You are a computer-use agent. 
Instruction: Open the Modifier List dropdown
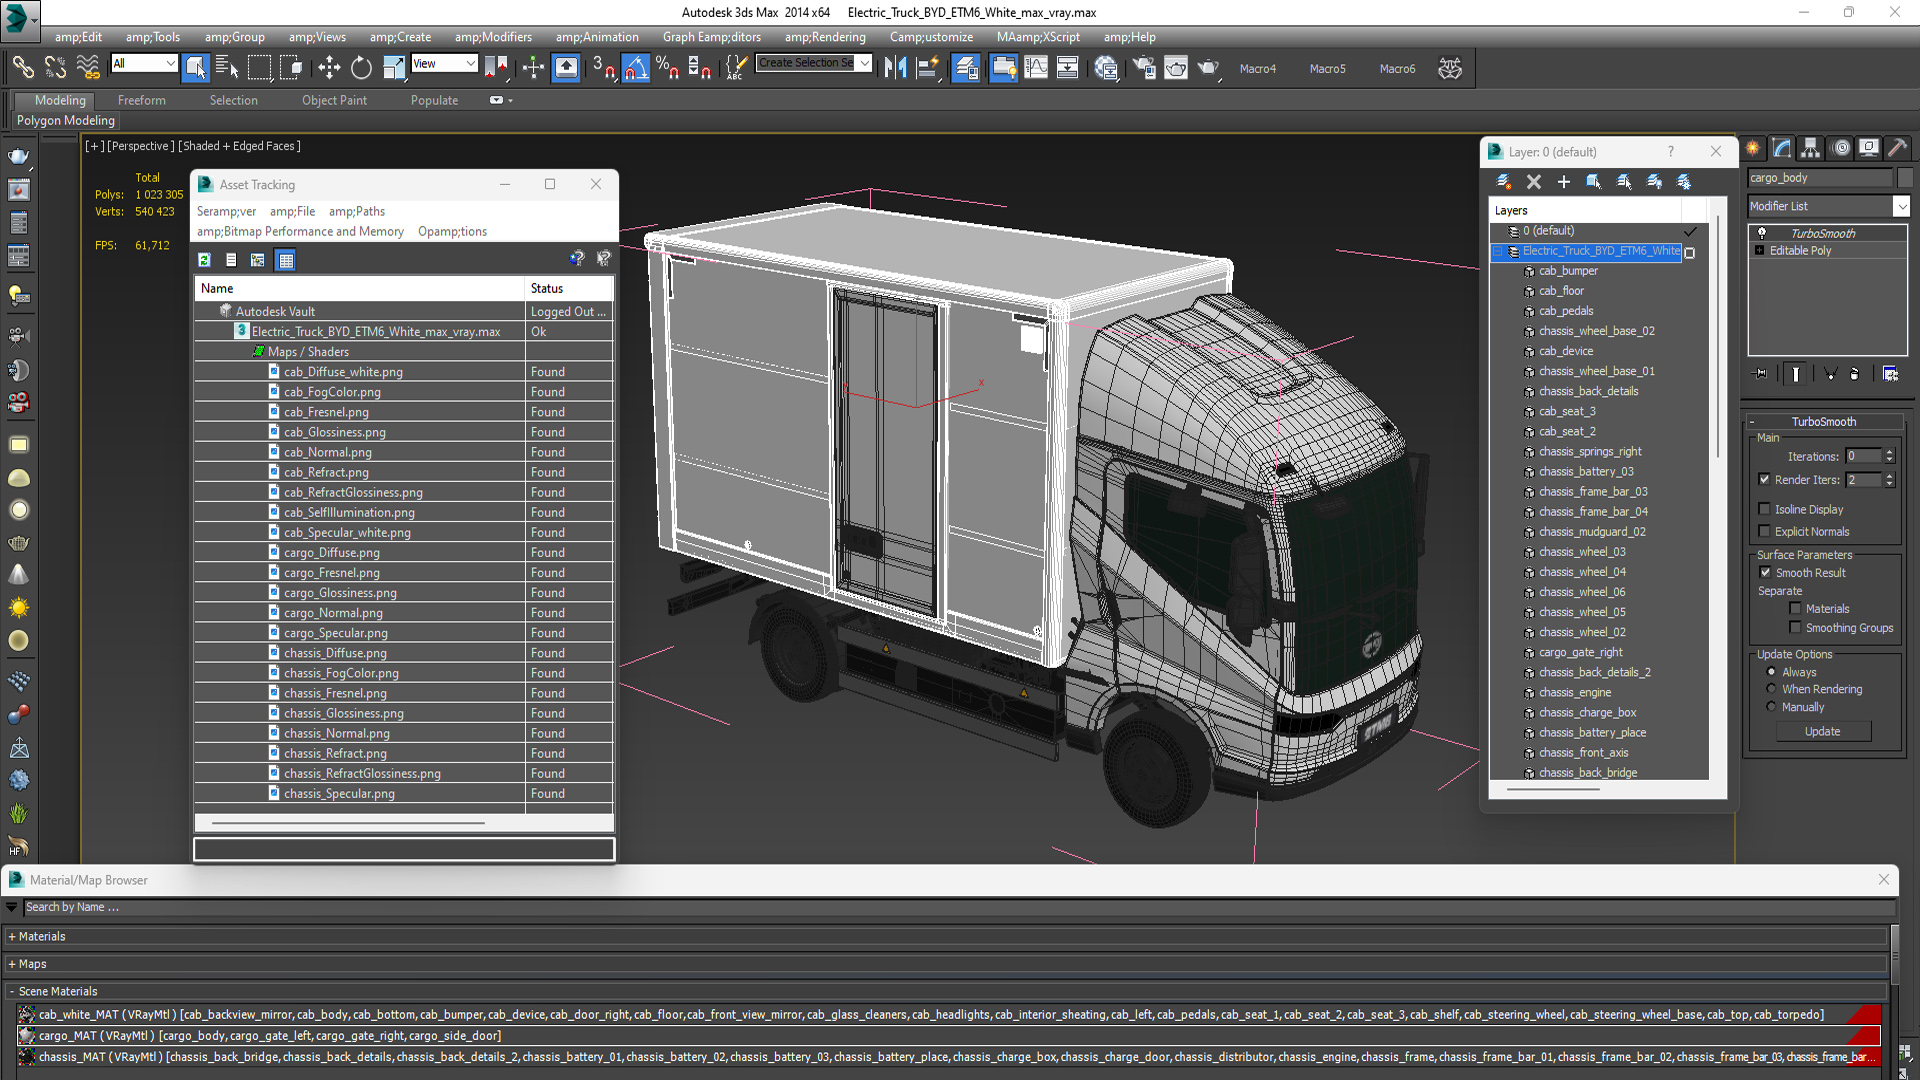(1901, 206)
